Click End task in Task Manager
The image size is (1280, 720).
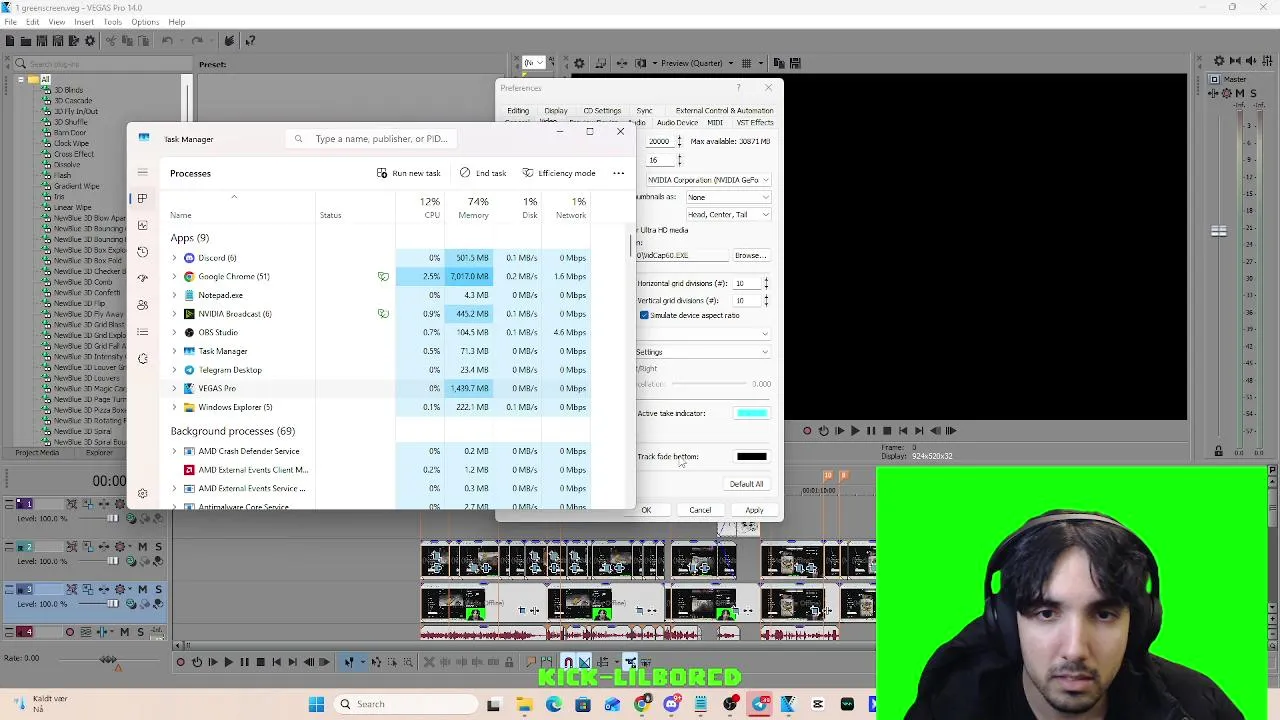[x=483, y=173]
